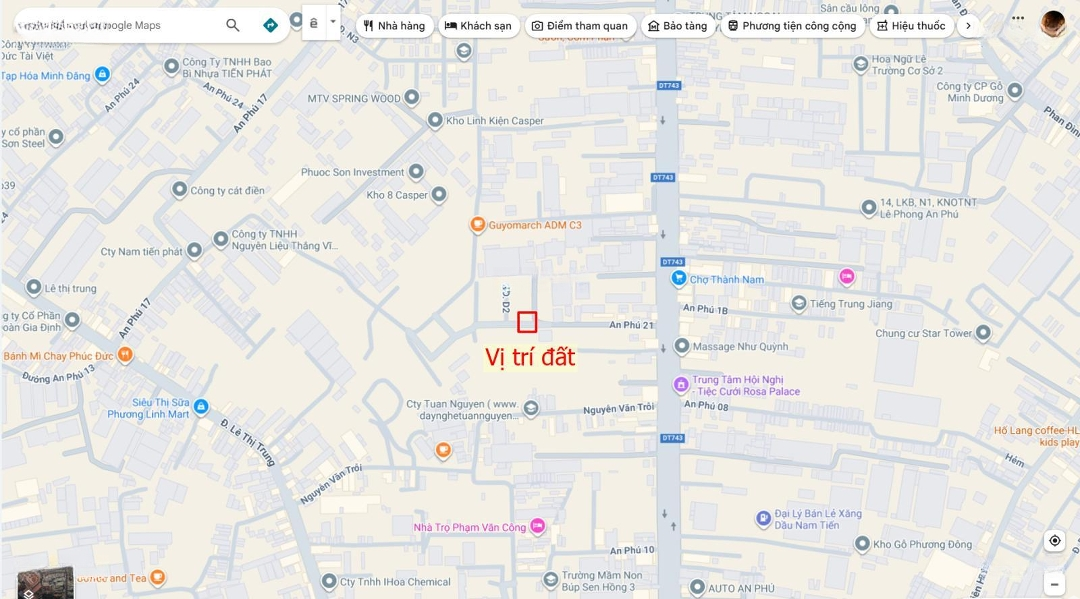Select the Siêu Thị Sữa Phương Linh Mart marker
Viewport: 1080px width, 599px height.
click(201, 406)
